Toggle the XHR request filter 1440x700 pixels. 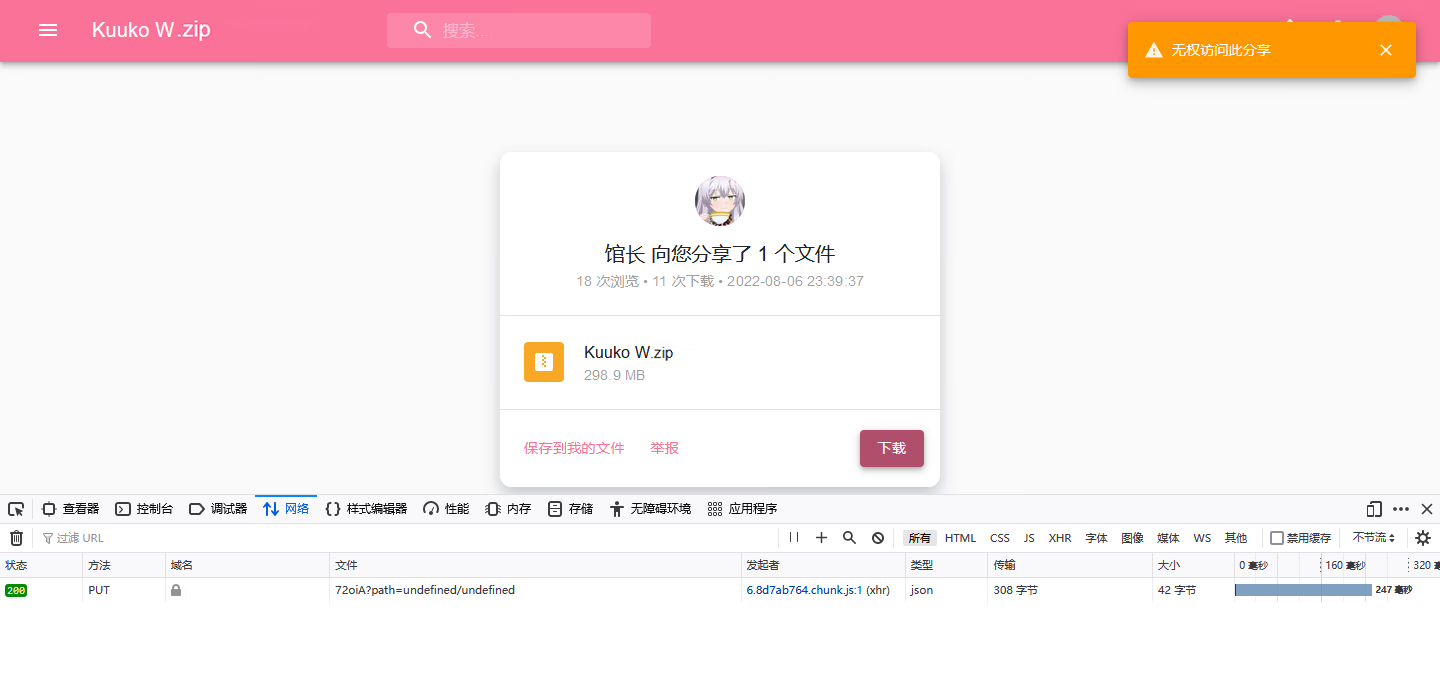point(1060,537)
